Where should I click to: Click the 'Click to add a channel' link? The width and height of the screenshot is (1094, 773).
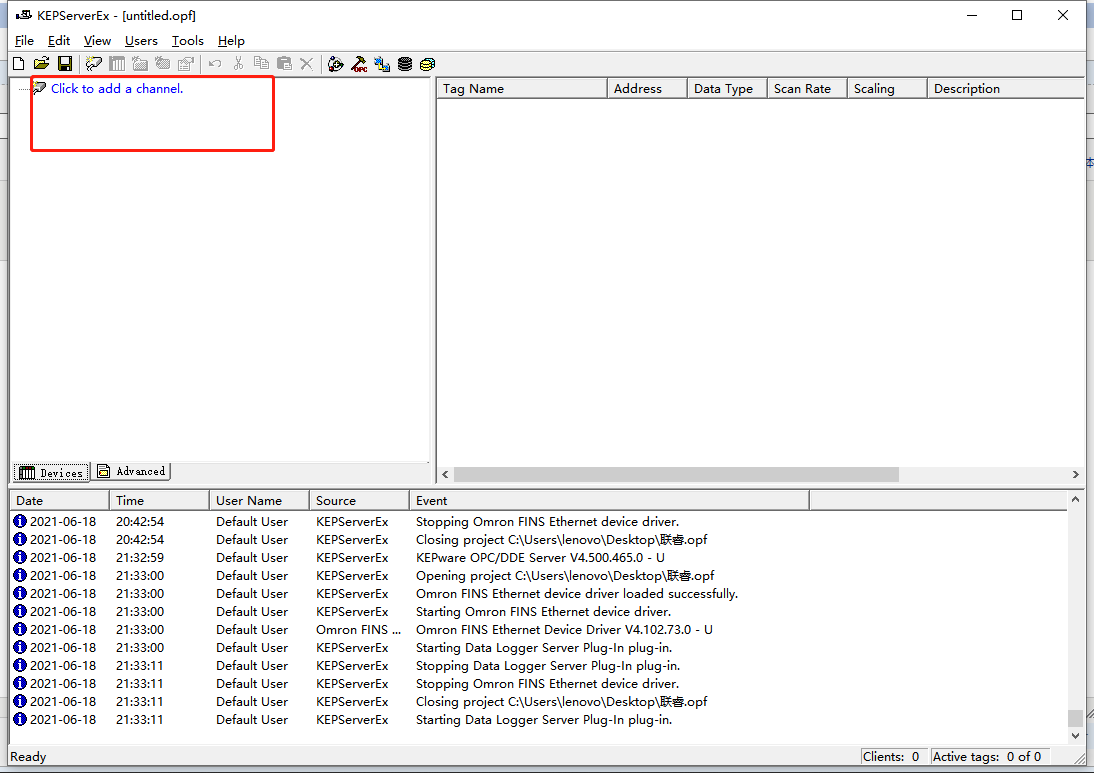point(117,89)
